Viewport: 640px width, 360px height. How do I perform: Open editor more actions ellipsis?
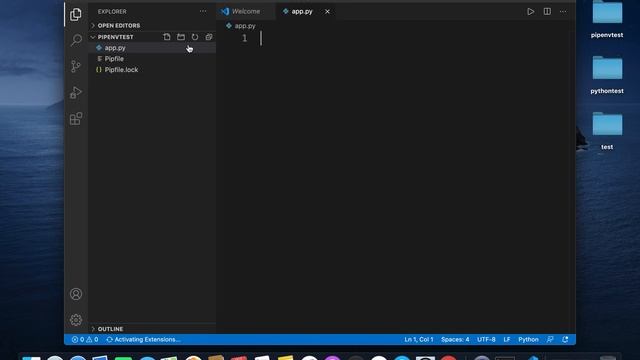[563, 11]
